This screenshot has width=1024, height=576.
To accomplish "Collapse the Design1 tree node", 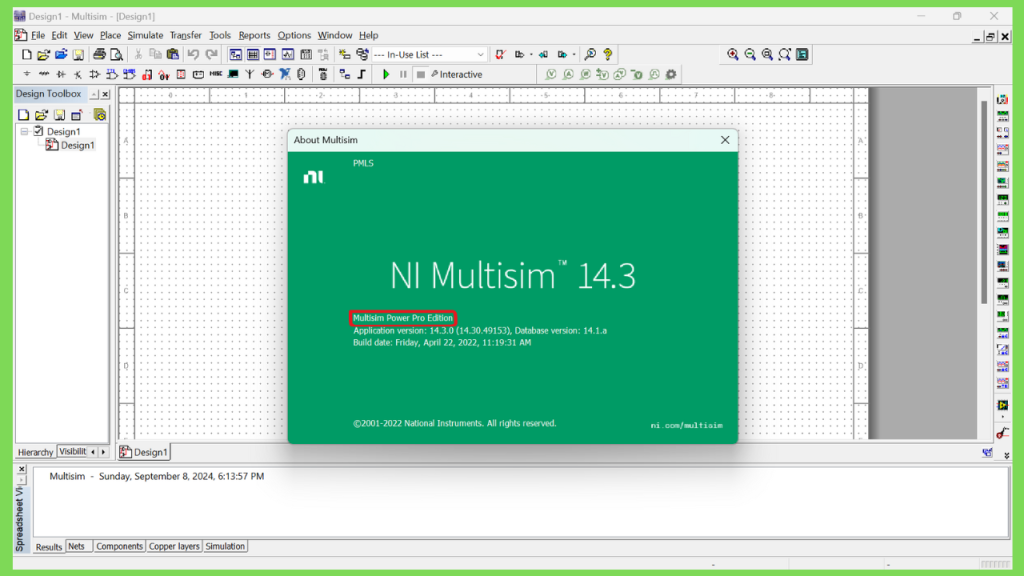I will [x=25, y=131].
